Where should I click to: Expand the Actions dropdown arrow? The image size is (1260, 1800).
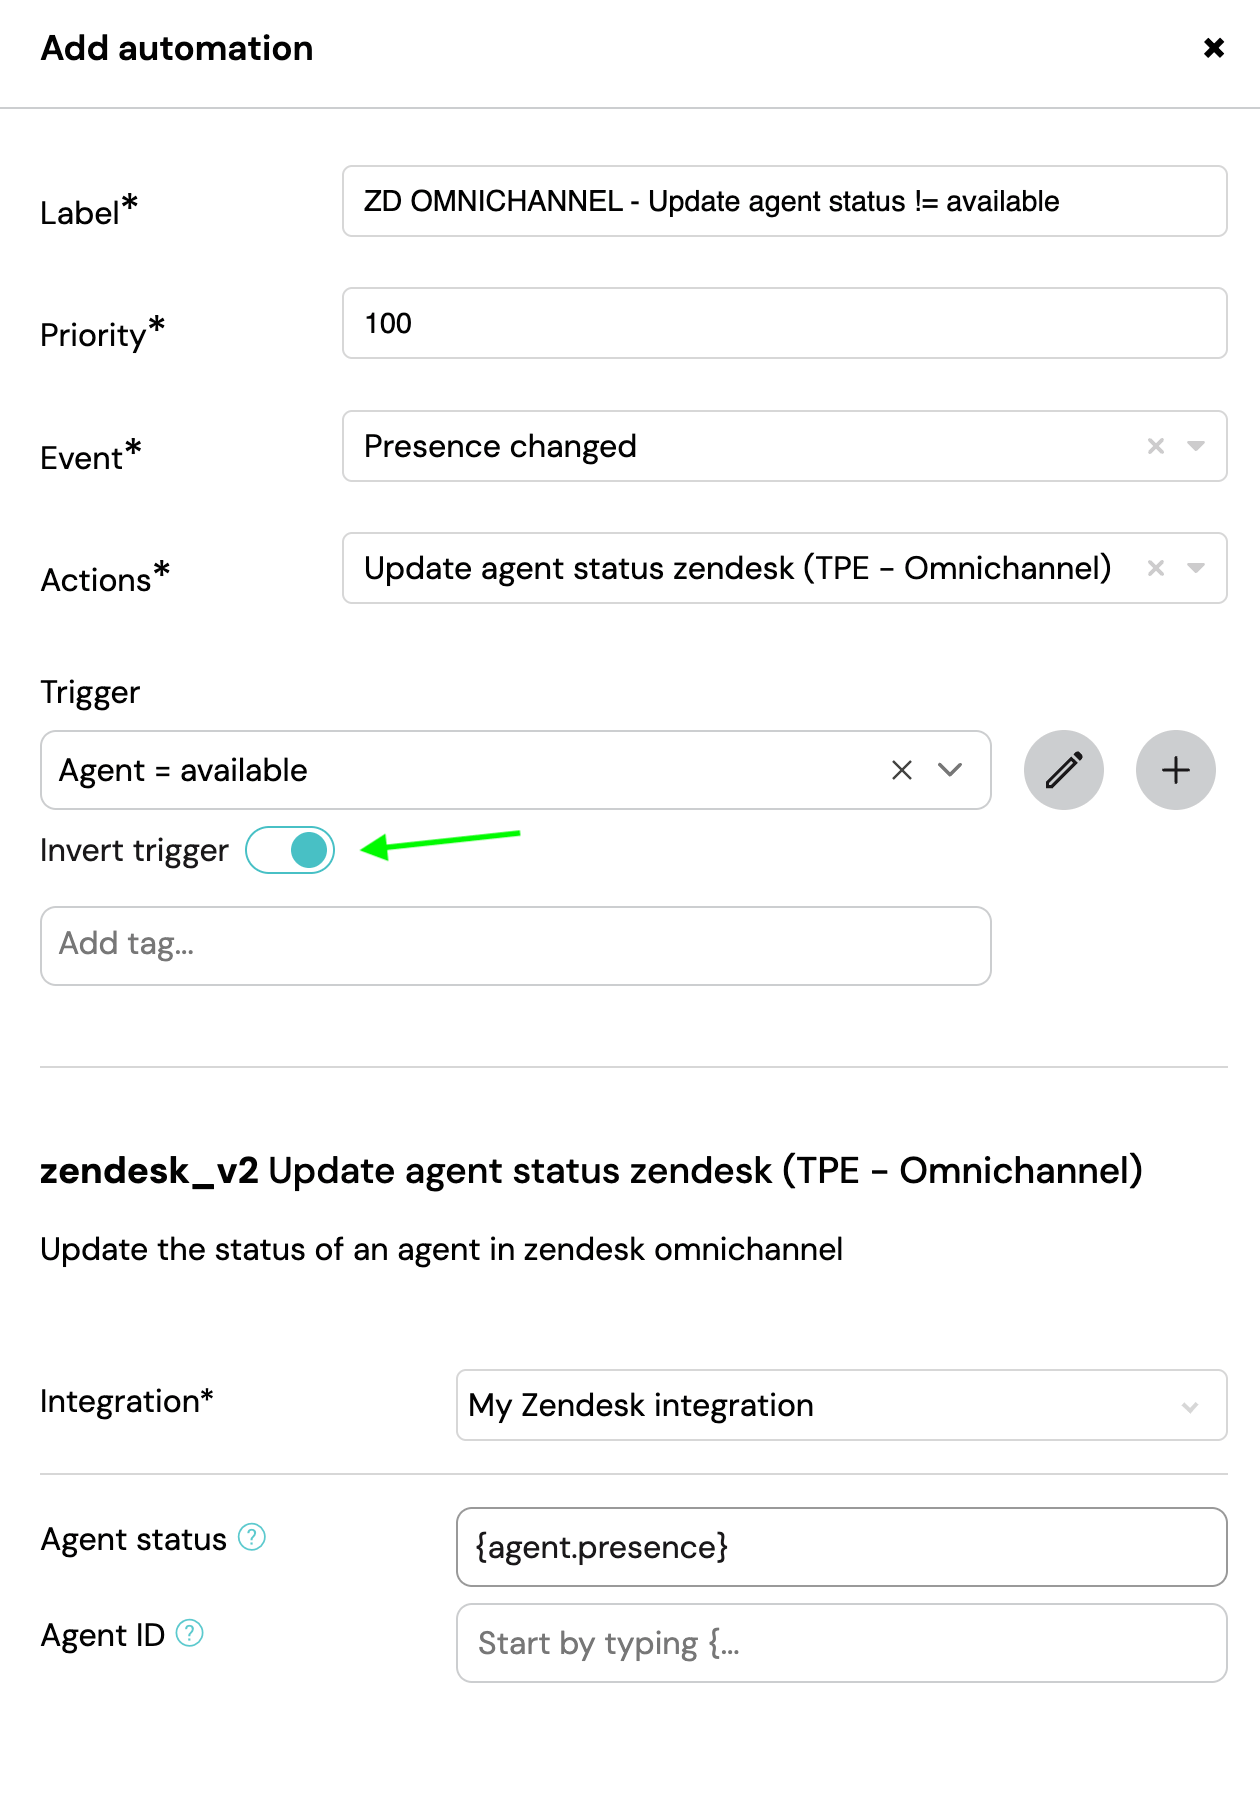pos(1196,568)
